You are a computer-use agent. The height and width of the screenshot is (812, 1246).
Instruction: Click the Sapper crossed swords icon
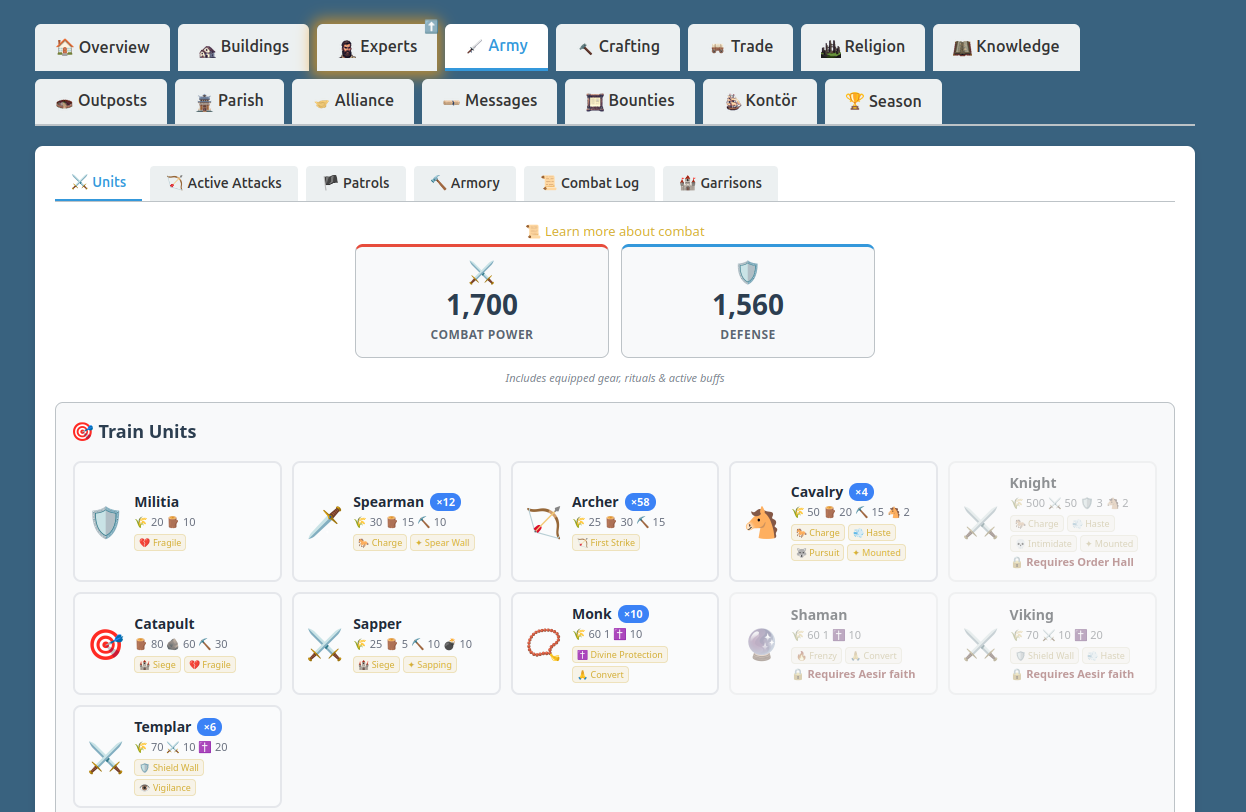324,644
